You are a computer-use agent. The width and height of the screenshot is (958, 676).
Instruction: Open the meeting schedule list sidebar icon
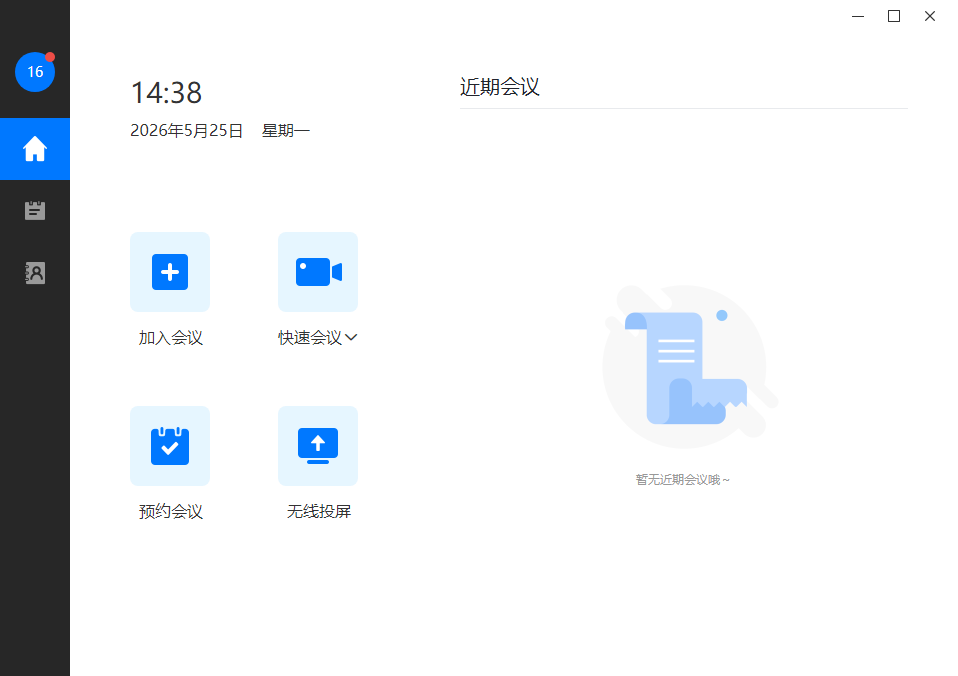pos(35,210)
